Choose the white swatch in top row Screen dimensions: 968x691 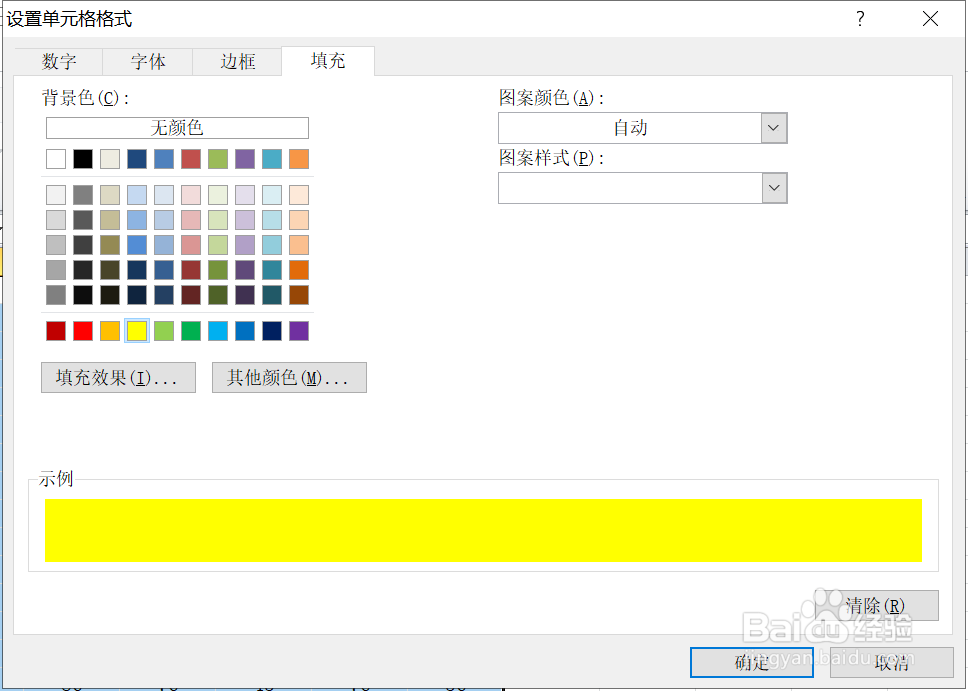55,158
